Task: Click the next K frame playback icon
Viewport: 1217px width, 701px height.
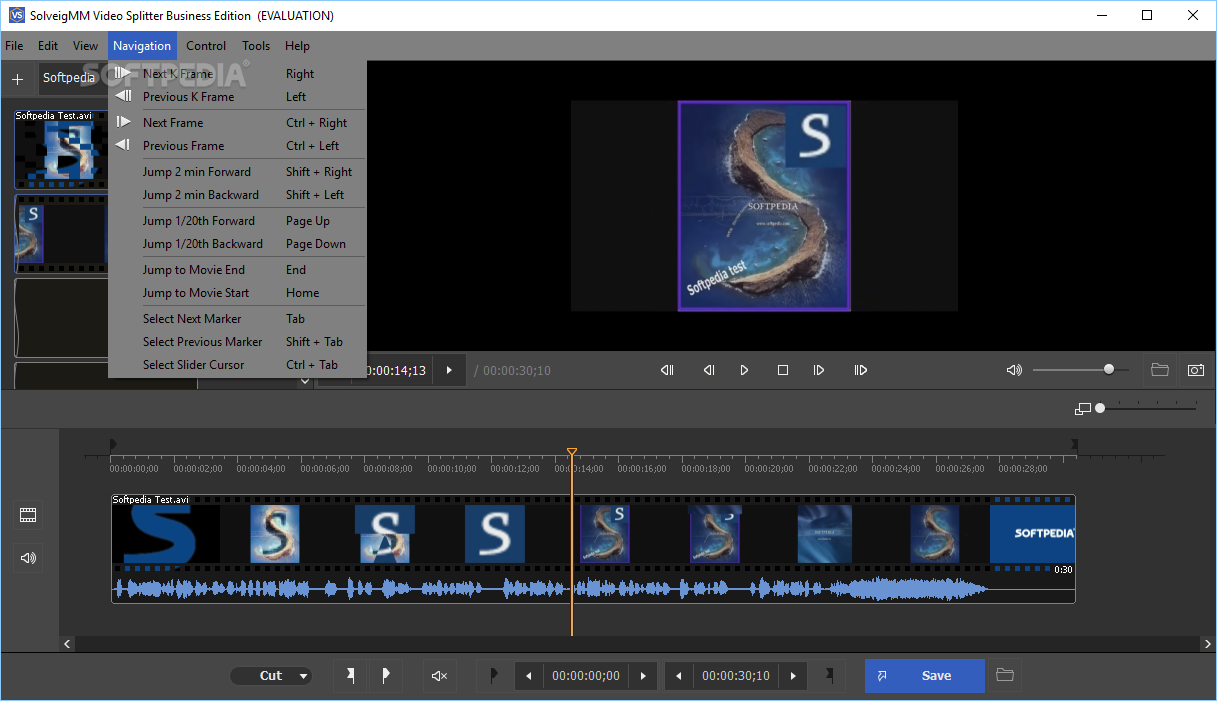Action: click(x=860, y=370)
